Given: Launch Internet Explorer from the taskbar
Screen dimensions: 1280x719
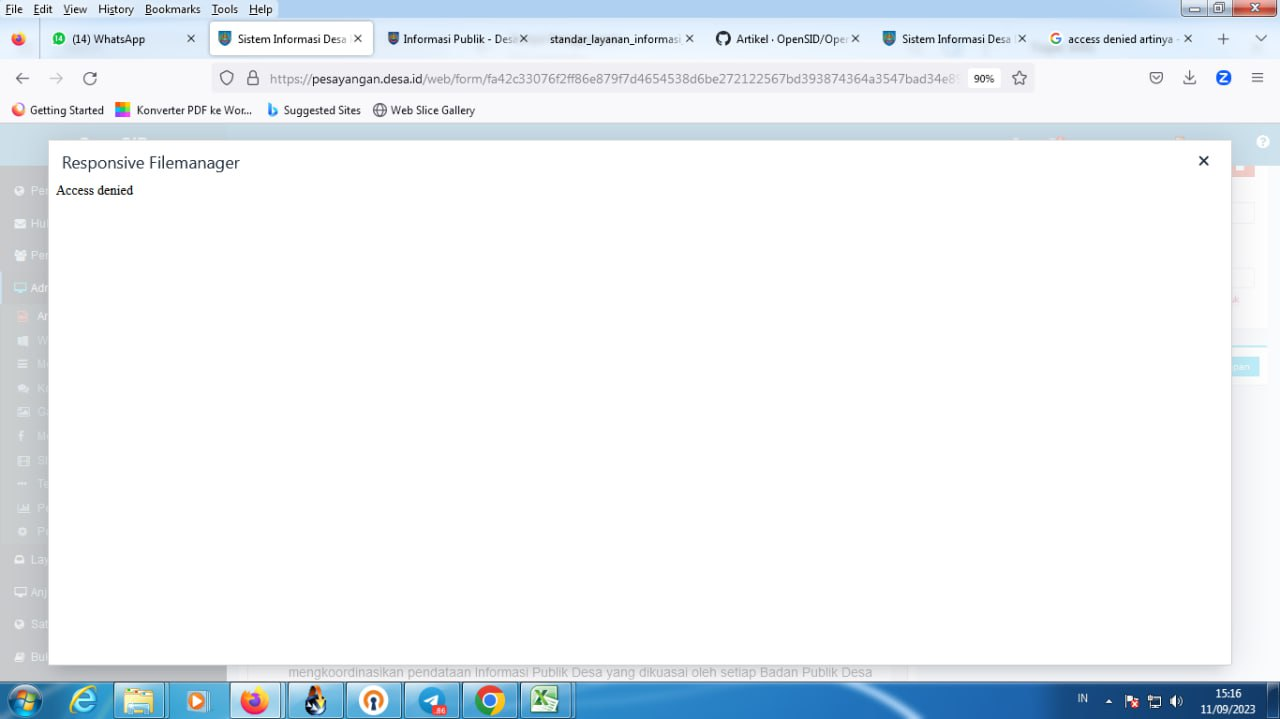Looking at the screenshot, I should pyautogui.click(x=82, y=701).
